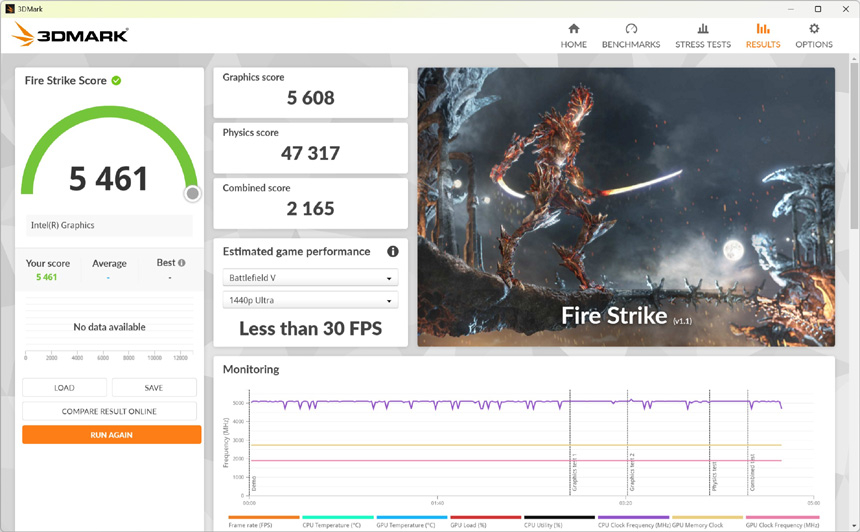This screenshot has height=532, width=860.
Task: Open the Battlefield V game dropdown
Action: point(310,277)
